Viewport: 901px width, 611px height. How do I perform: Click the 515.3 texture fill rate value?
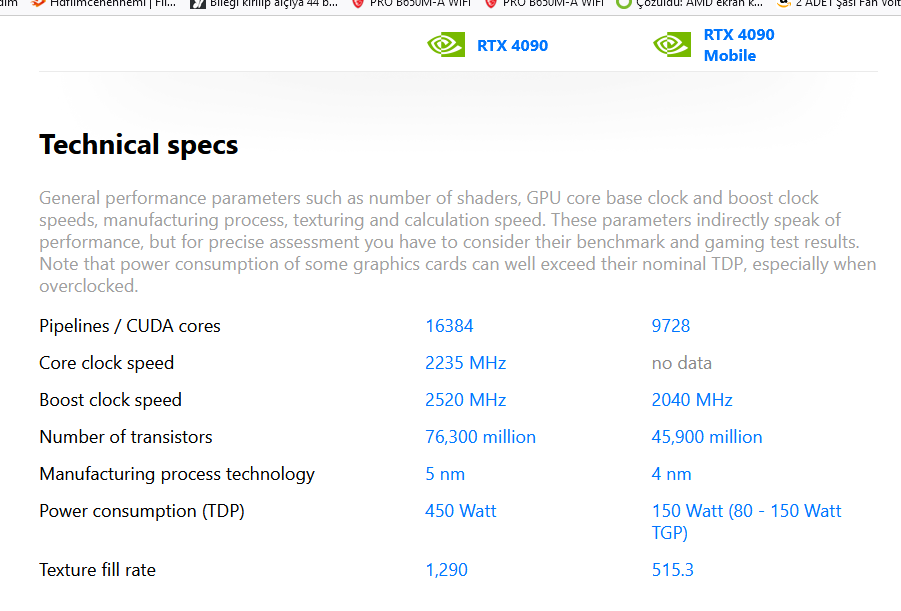coord(672,570)
